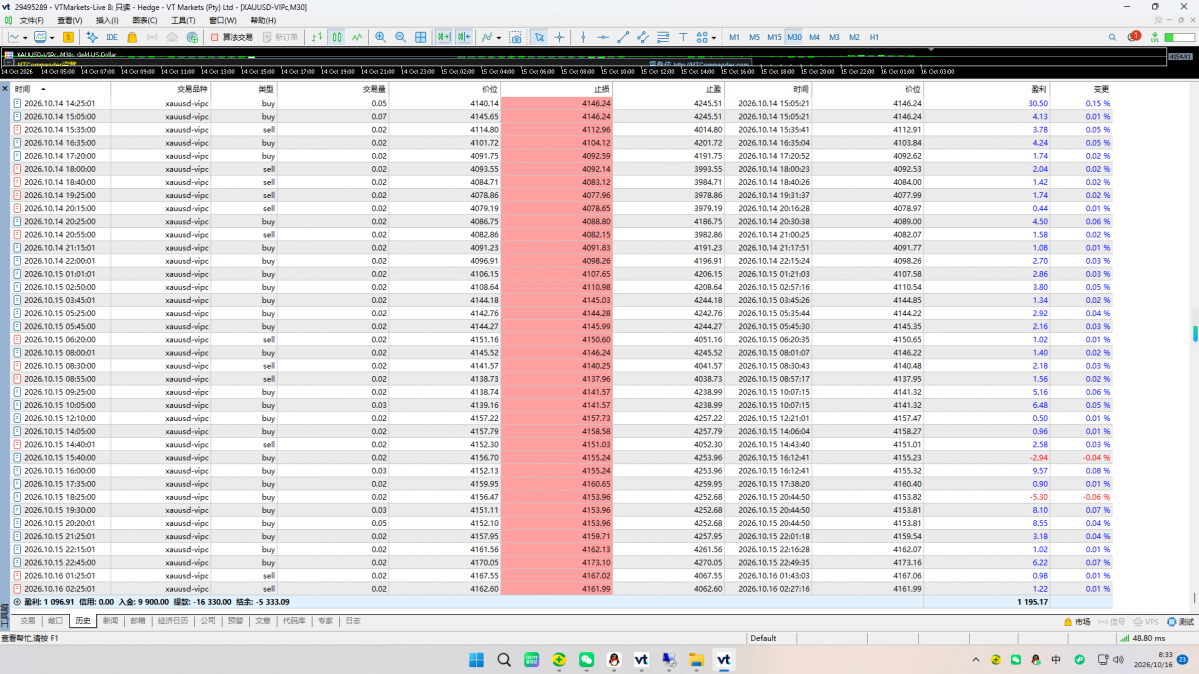This screenshot has height=674, width=1199.
Task: Open the Windows Start menu
Action: pos(476,659)
